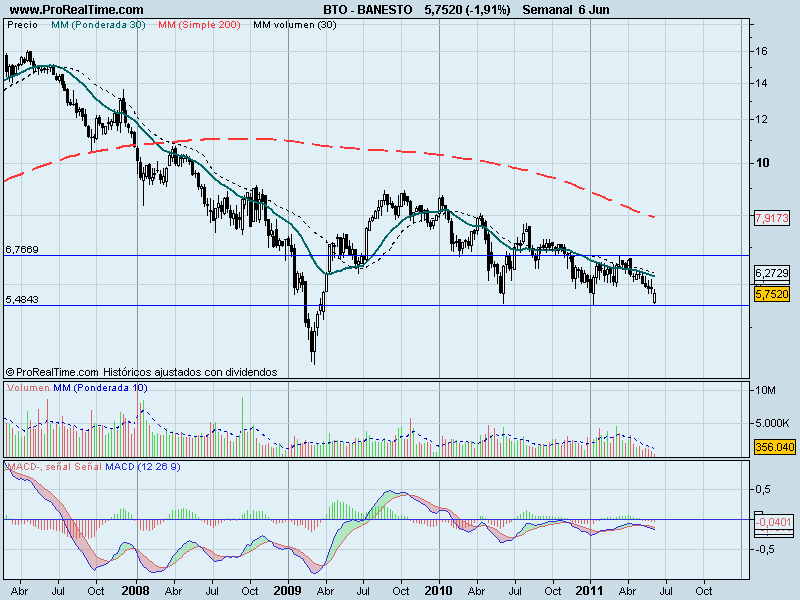The height and width of the screenshot is (600, 800).
Task: Click the red 7,9173 moving average tag
Action: (x=772, y=218)
